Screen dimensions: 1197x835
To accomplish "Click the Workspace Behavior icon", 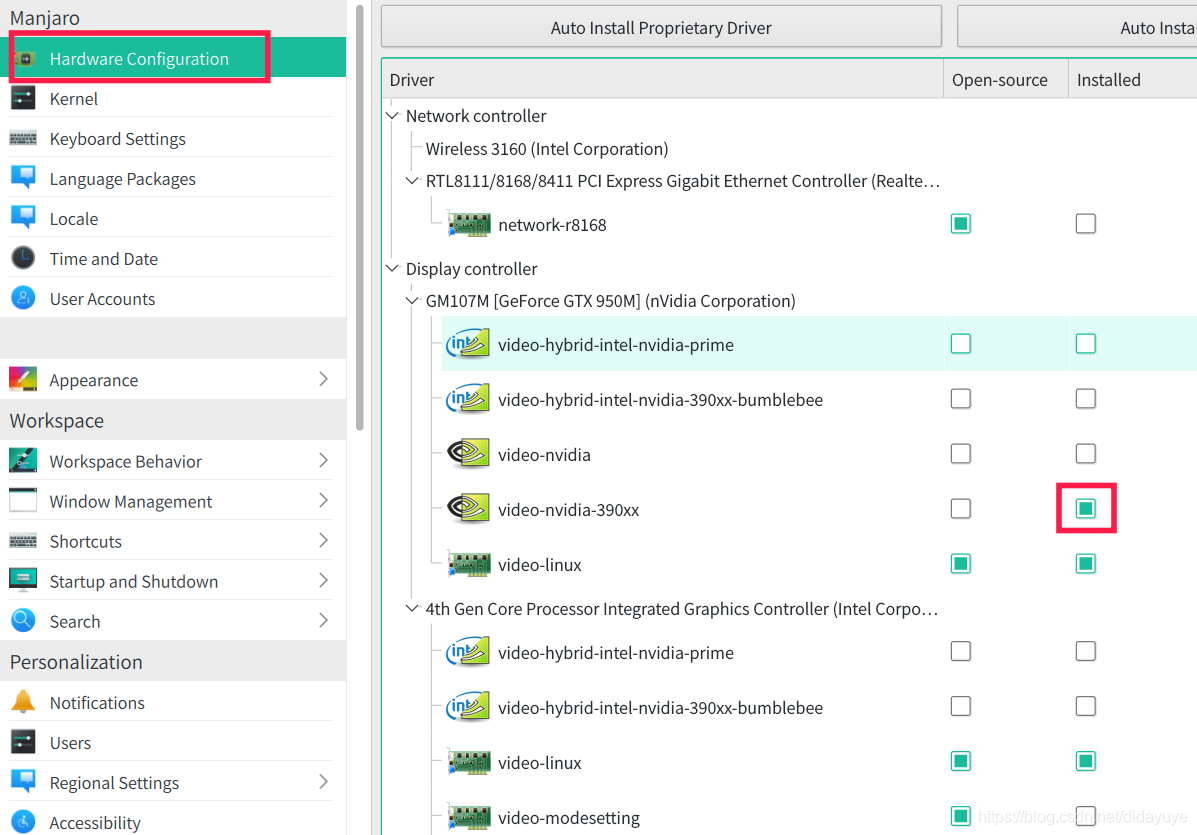I will (23, 460).
